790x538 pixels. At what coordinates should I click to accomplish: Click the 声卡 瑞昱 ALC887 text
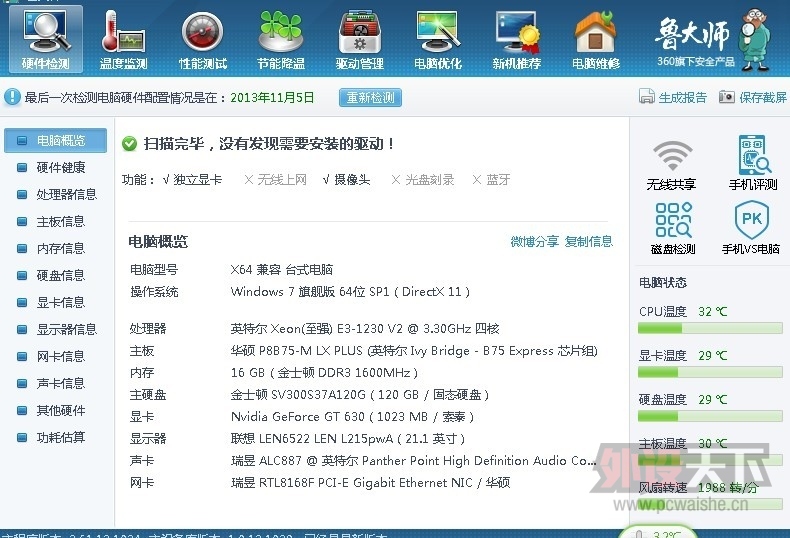[x=413, y=460]
